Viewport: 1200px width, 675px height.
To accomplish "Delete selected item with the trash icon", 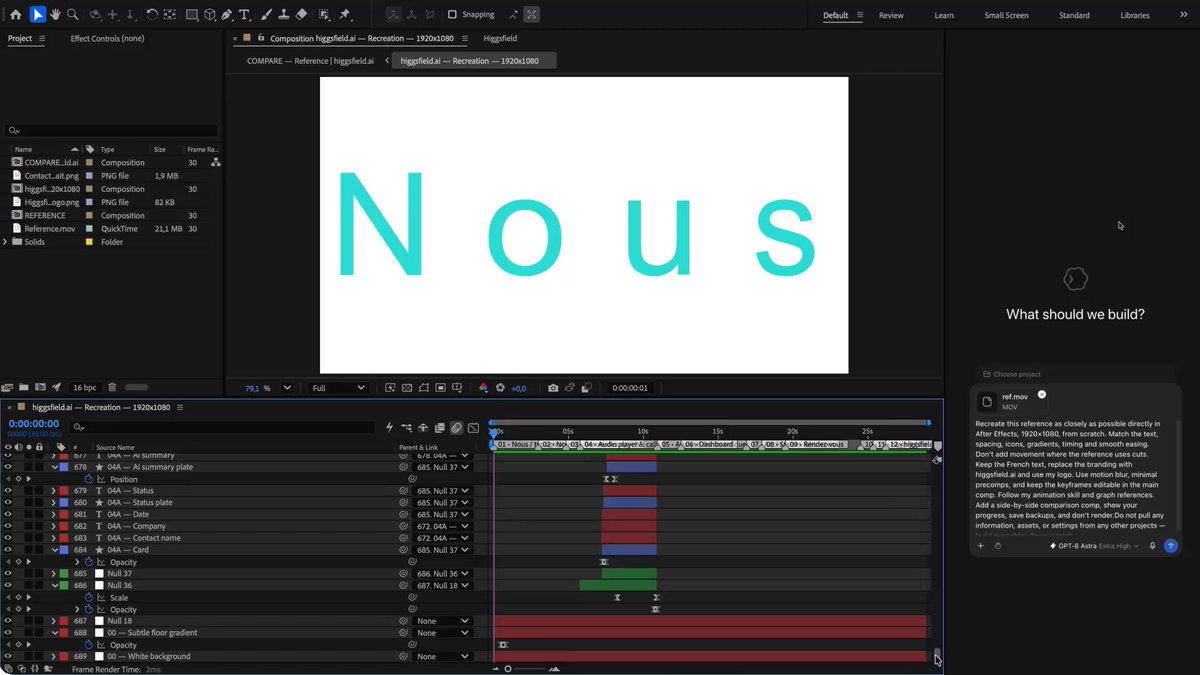I will tap(112, 387).
